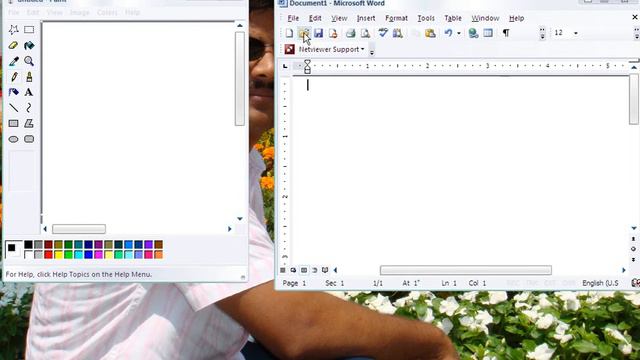Open the Window menu in Word
Viewport: 640px width, 360px height.
485,18
